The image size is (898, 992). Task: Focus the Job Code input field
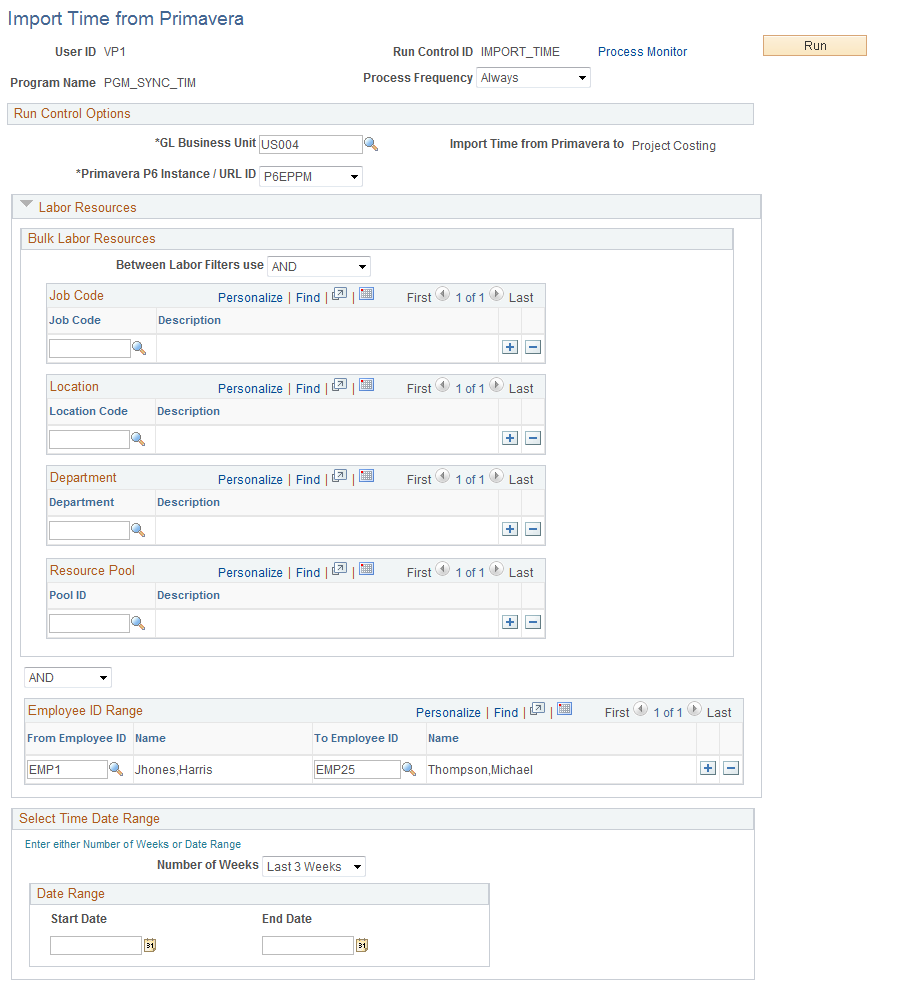(90, 349)
